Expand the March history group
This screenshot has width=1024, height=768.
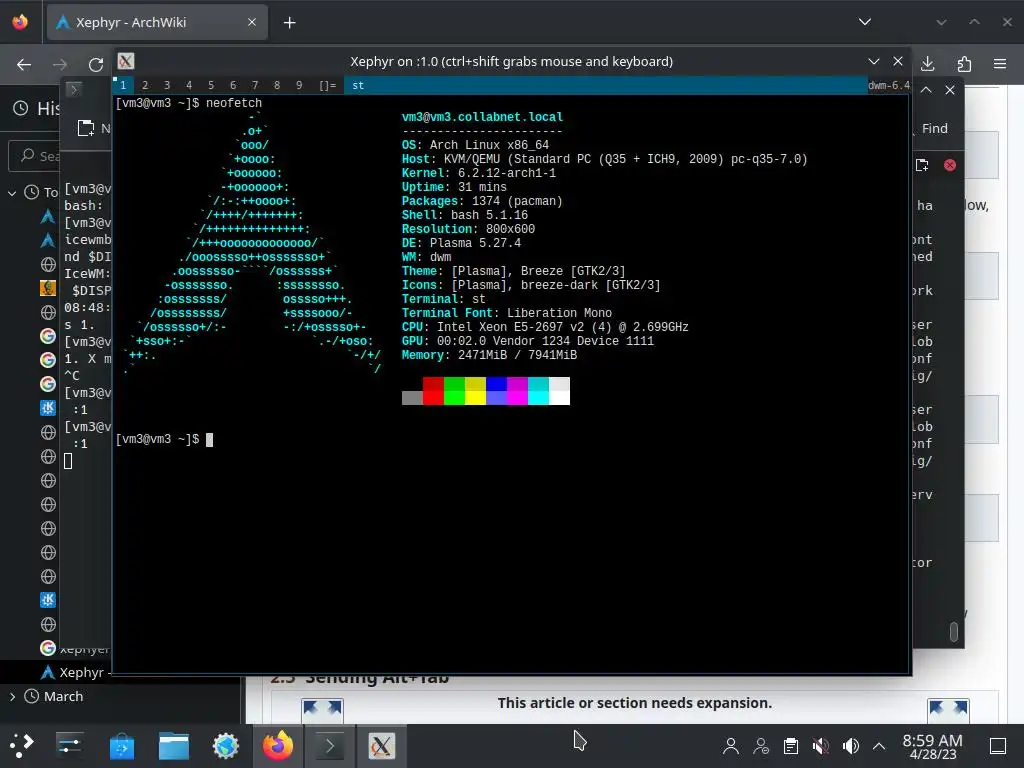coord(12,697)
